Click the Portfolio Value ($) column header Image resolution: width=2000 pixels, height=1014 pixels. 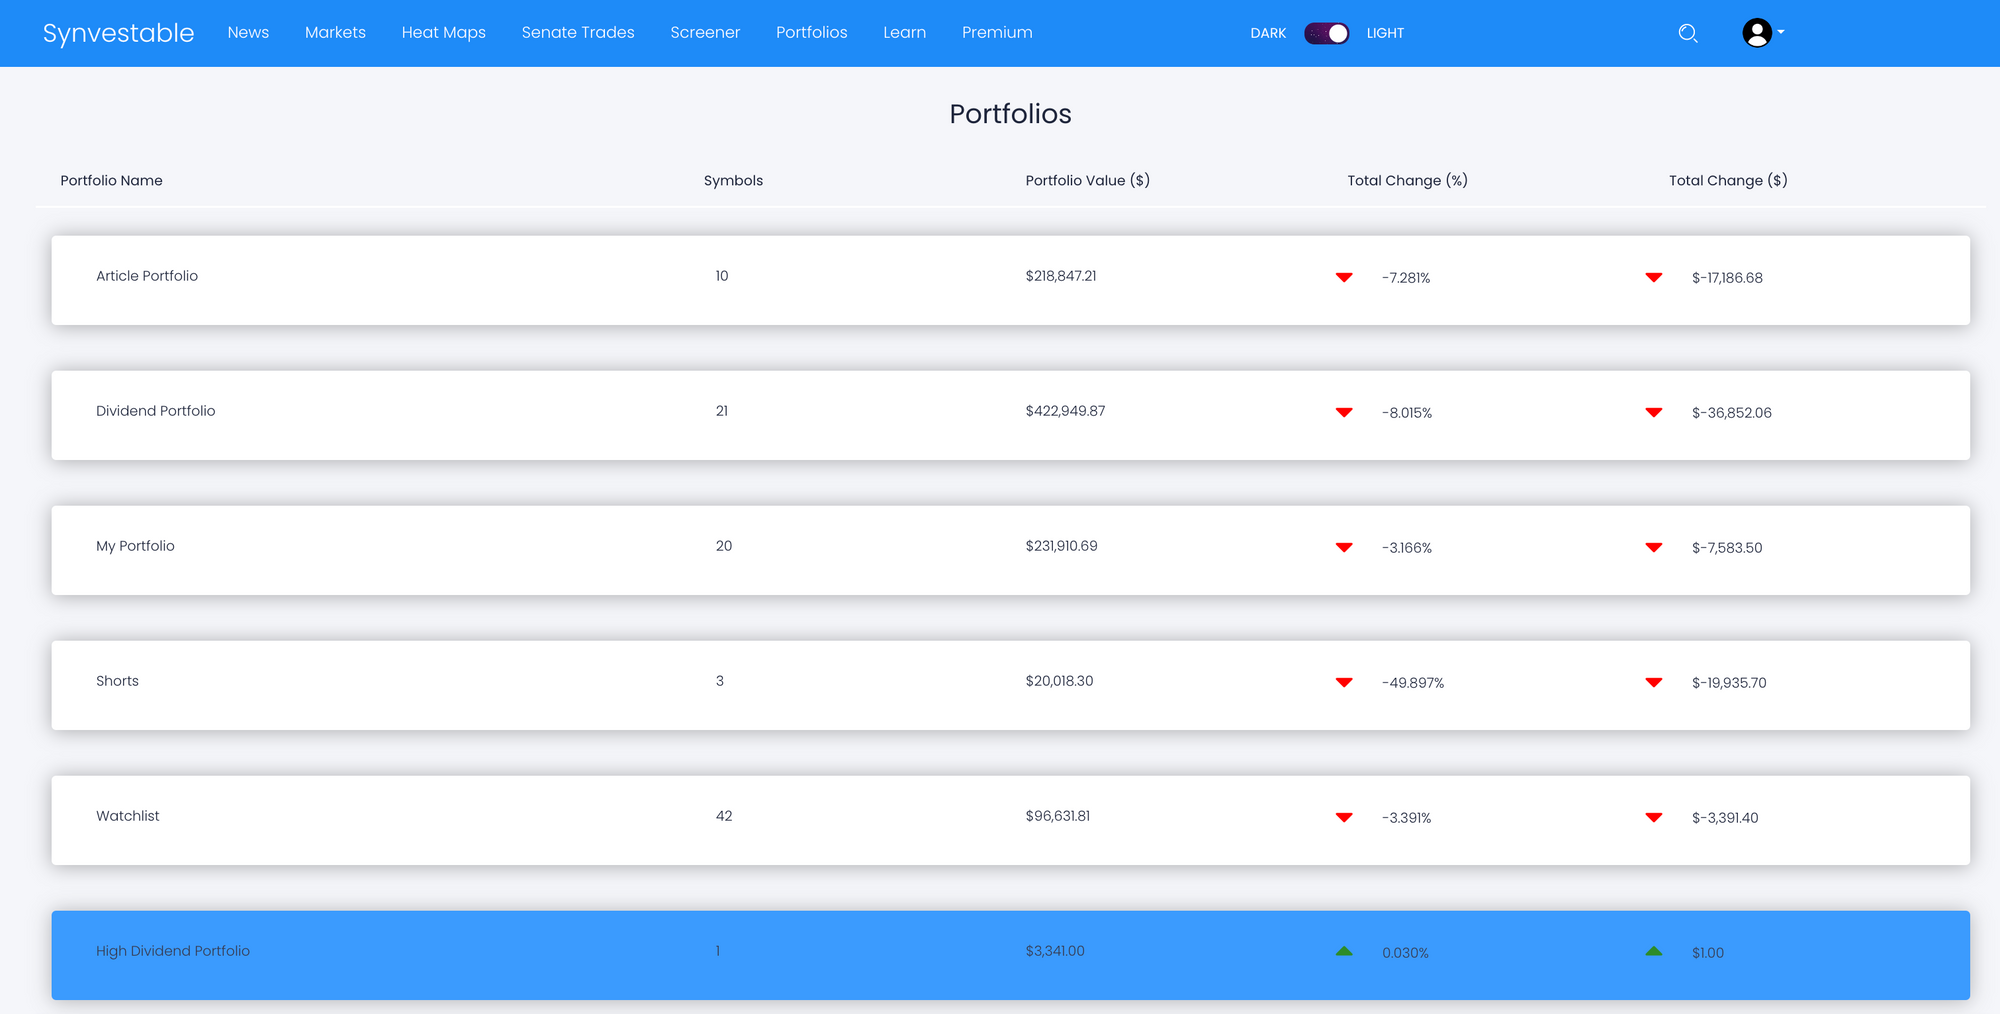click(x=1088, y=180)
